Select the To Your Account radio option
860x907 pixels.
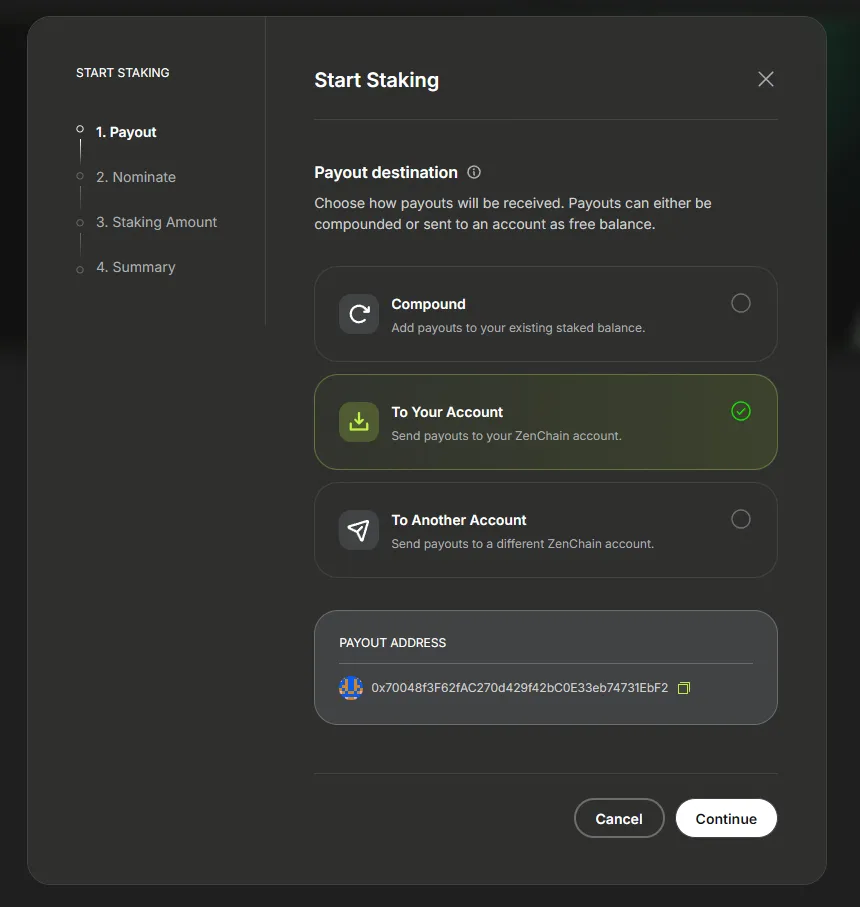[x=740, y=411]
